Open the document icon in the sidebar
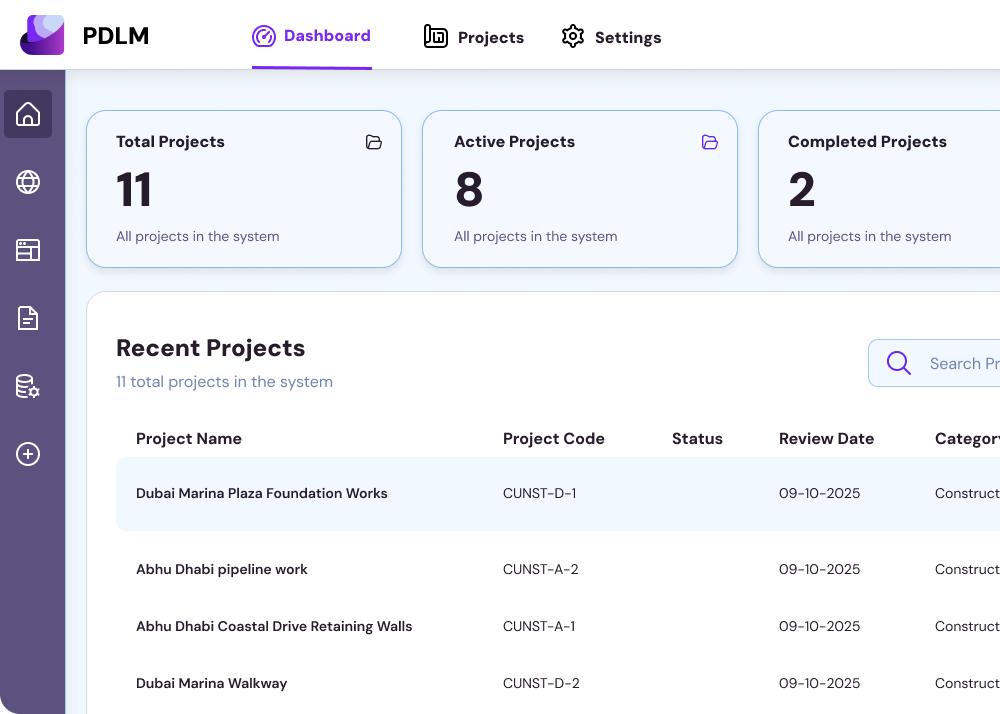1000x714 pixels. tap(27, 318)
